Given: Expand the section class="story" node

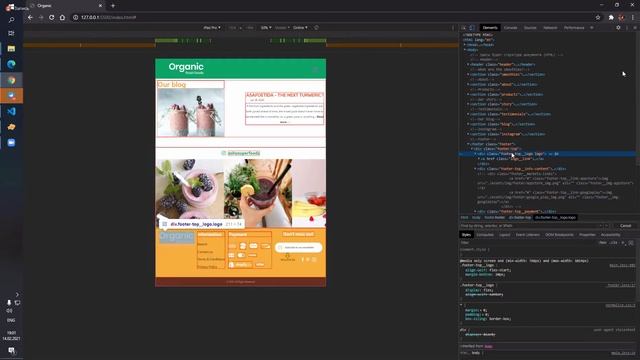Looking at the screenshot, I should click(x=468, y=104).
